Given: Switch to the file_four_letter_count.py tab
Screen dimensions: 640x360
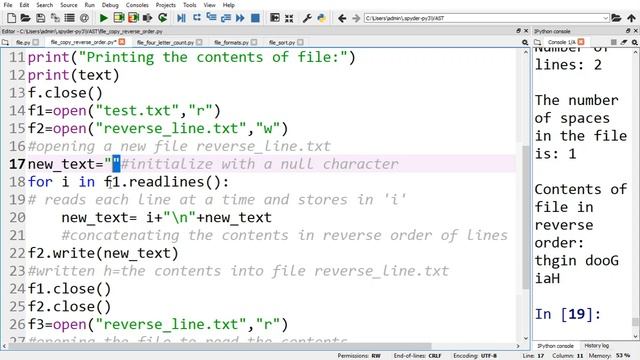Looking at the screenshot, I should [x=165, y=42].
